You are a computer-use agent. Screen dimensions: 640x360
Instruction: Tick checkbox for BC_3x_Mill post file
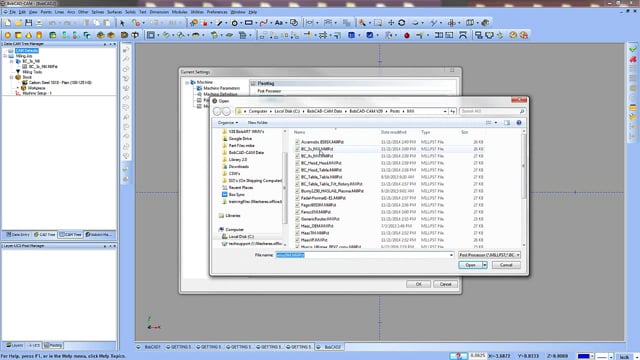tap(297, 149)
